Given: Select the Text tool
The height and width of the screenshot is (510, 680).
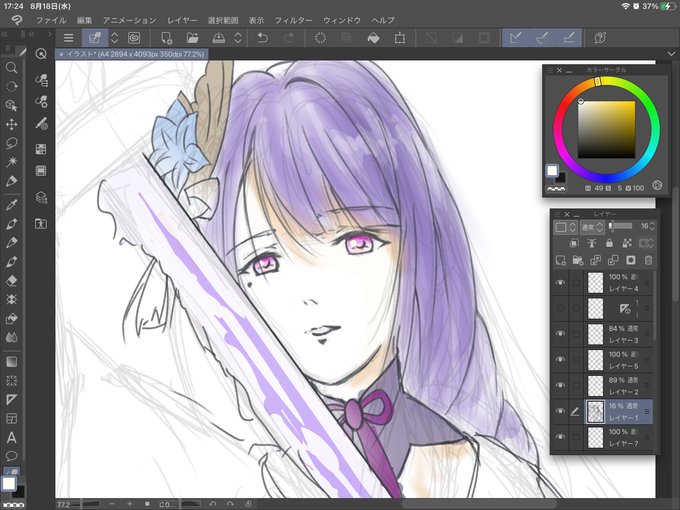Looking at the screenshot, I should point(11,438).
